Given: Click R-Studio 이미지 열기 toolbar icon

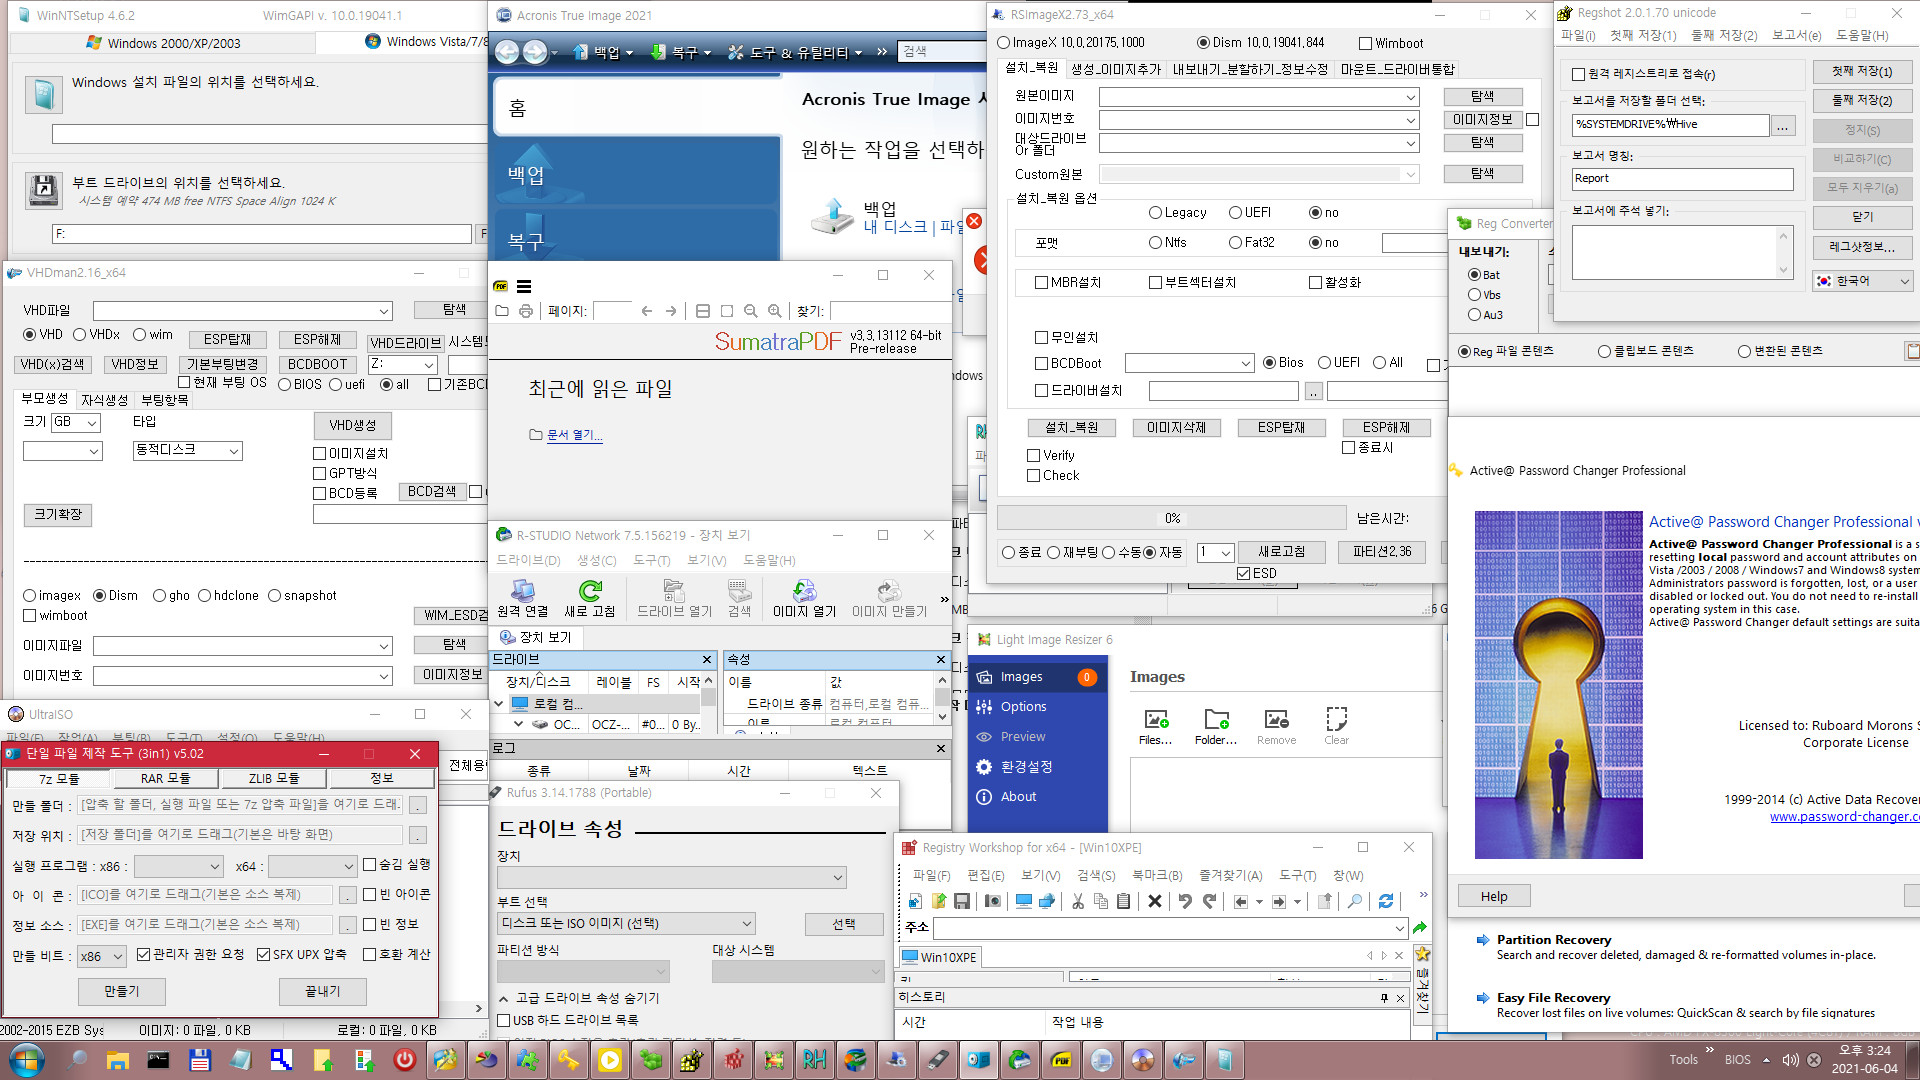Looking at the screenshot, I should coord(804,598).
